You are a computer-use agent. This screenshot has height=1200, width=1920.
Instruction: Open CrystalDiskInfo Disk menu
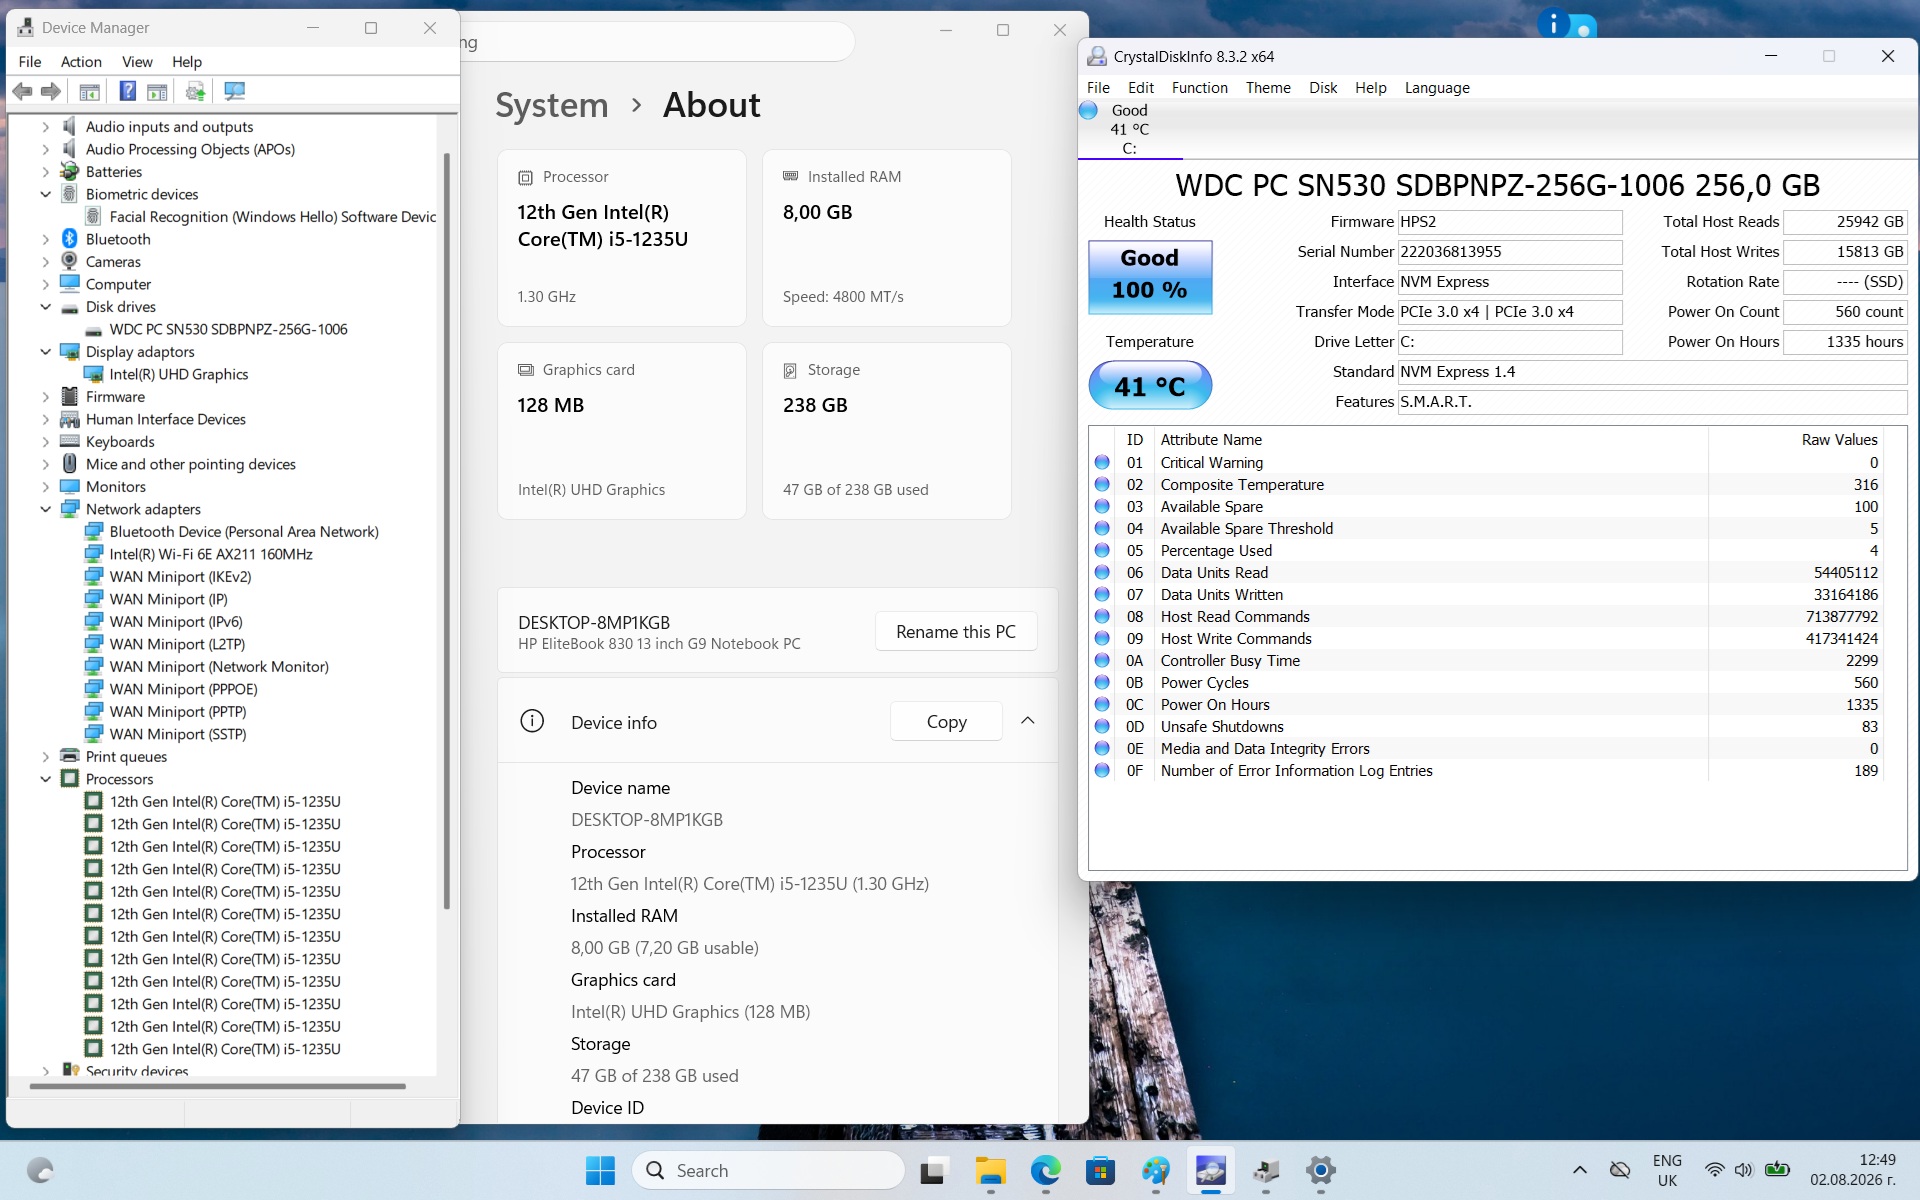[1323, 87]
